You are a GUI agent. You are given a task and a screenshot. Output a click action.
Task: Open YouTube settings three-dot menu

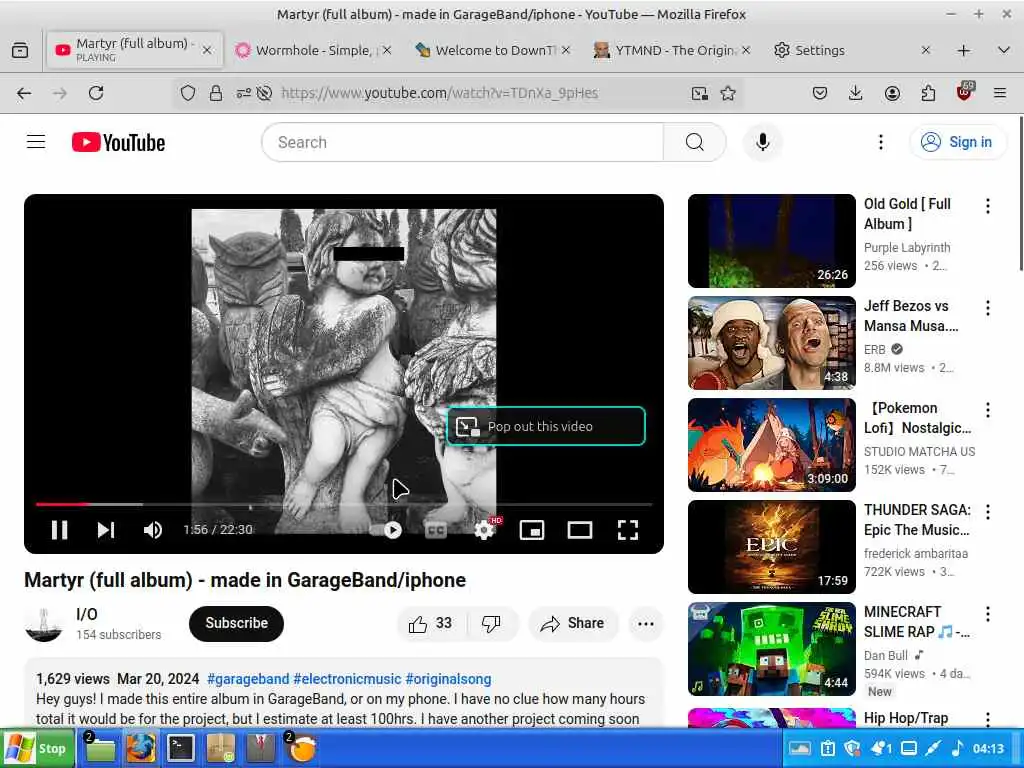click(880, 142)
